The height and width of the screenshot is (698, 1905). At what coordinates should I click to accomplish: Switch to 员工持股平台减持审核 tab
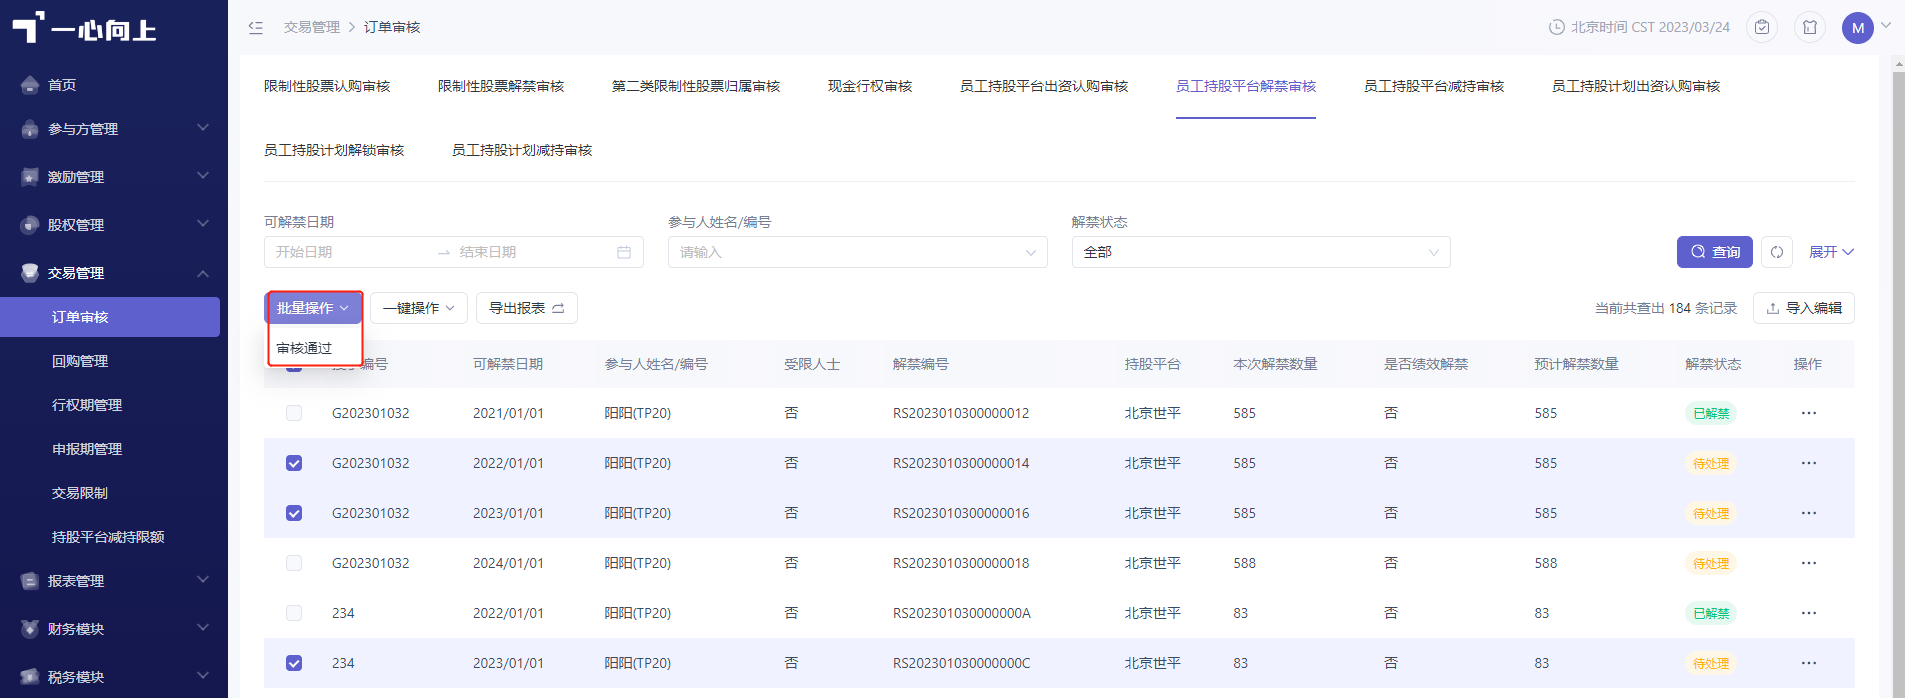[x=1434, y=86]
